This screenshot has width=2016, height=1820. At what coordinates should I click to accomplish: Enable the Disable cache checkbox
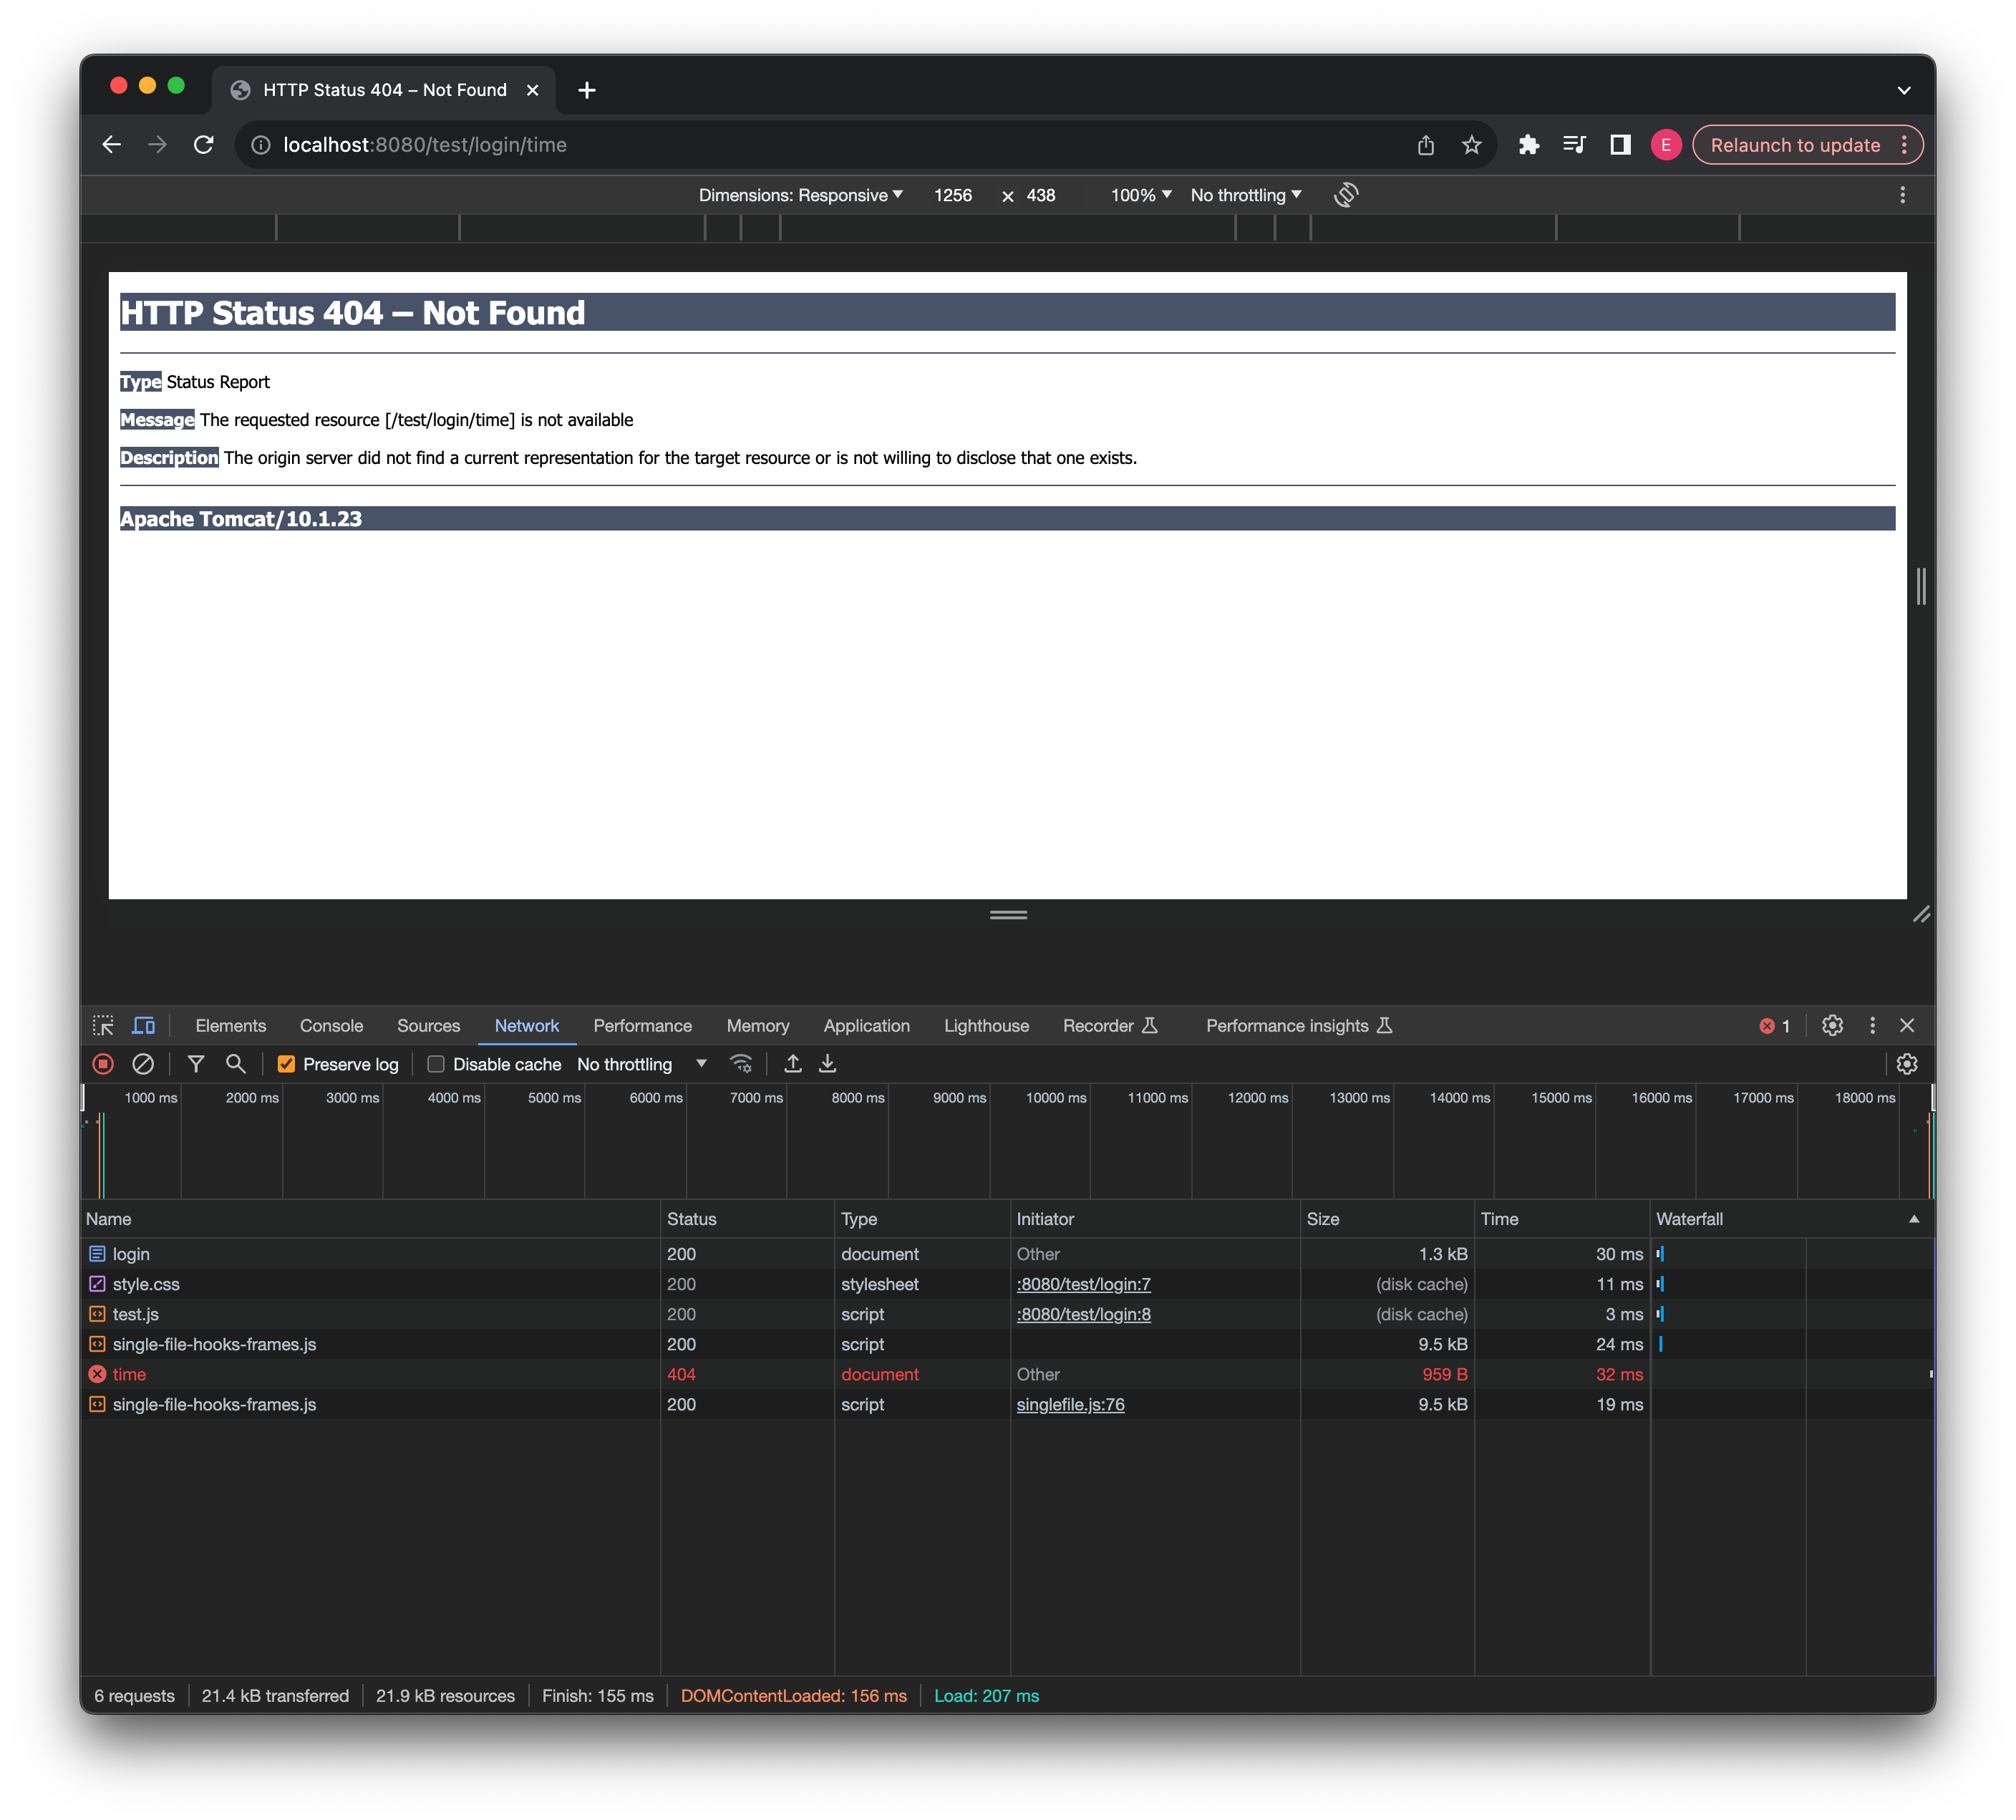pyautogui.click(x=437, y=1063)
